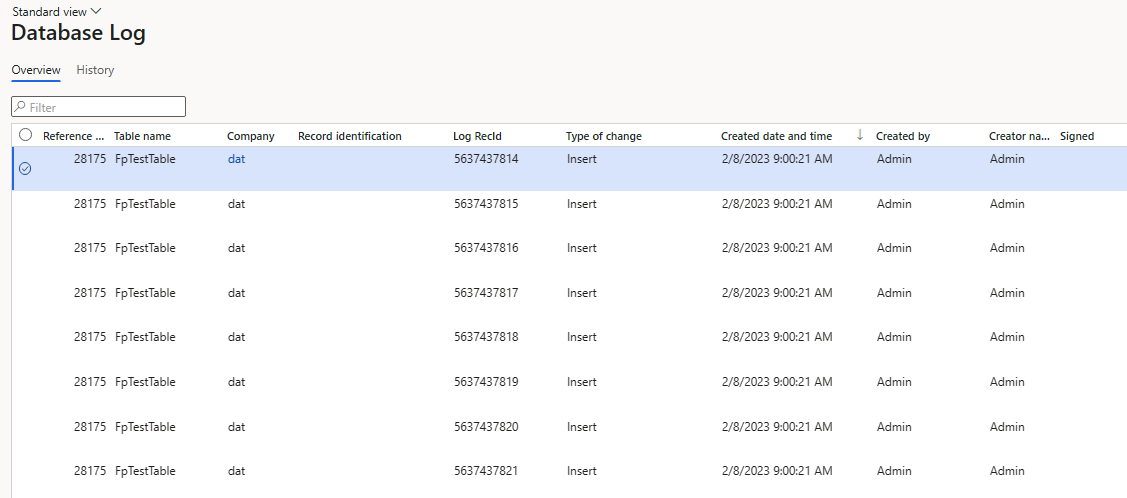Select Log RecId cell 5637437819
1127x498 pixels.
coord(486,382)
